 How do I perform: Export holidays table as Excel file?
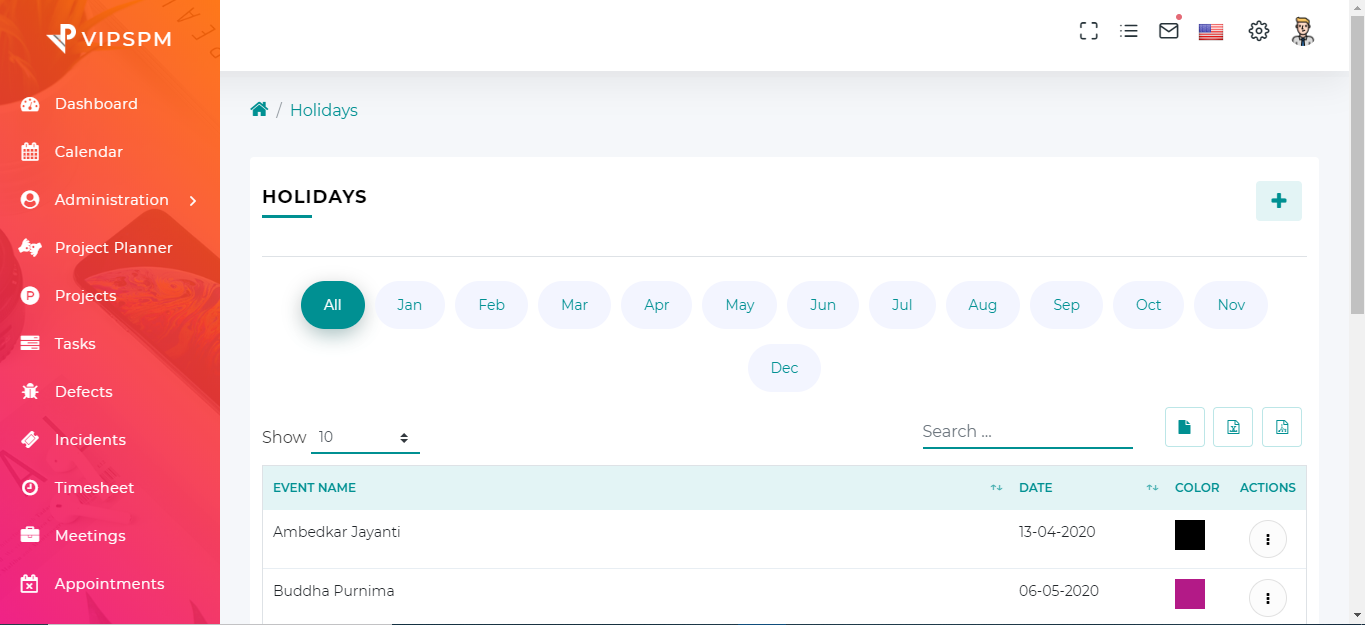1233,427
